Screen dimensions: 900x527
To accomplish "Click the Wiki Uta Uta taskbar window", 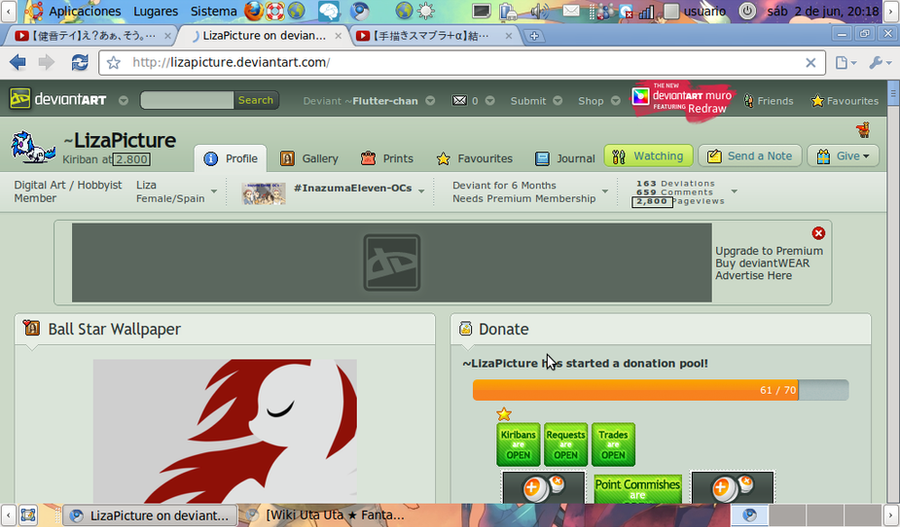I will [x=328, y=516].
